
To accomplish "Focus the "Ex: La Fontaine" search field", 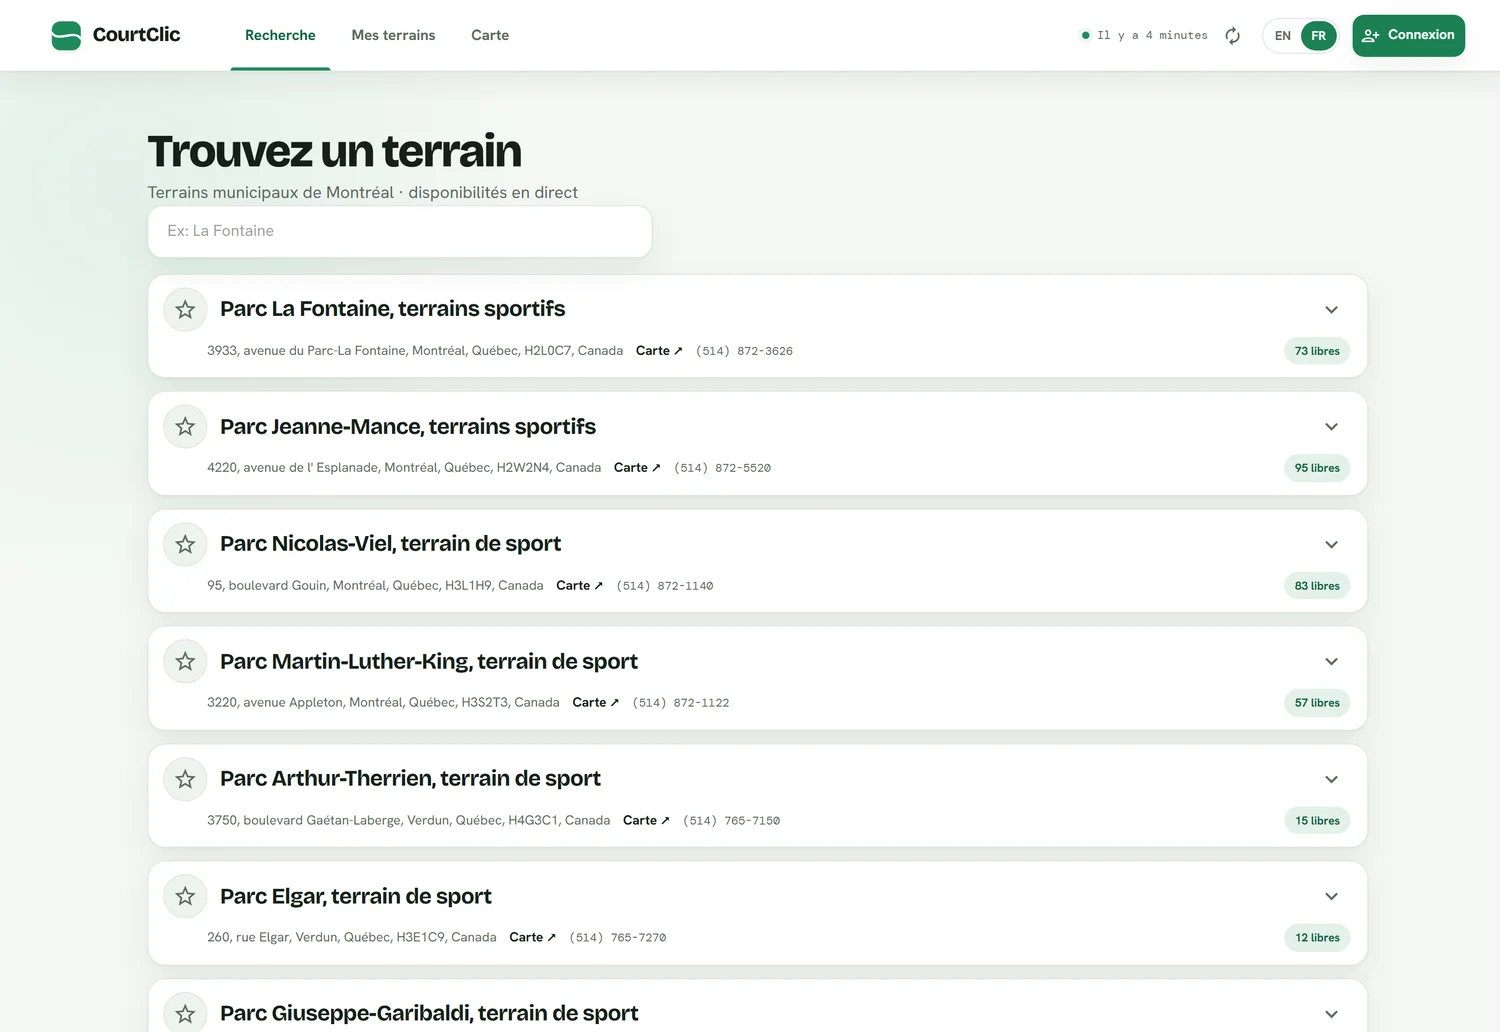I will coord(400,232).
